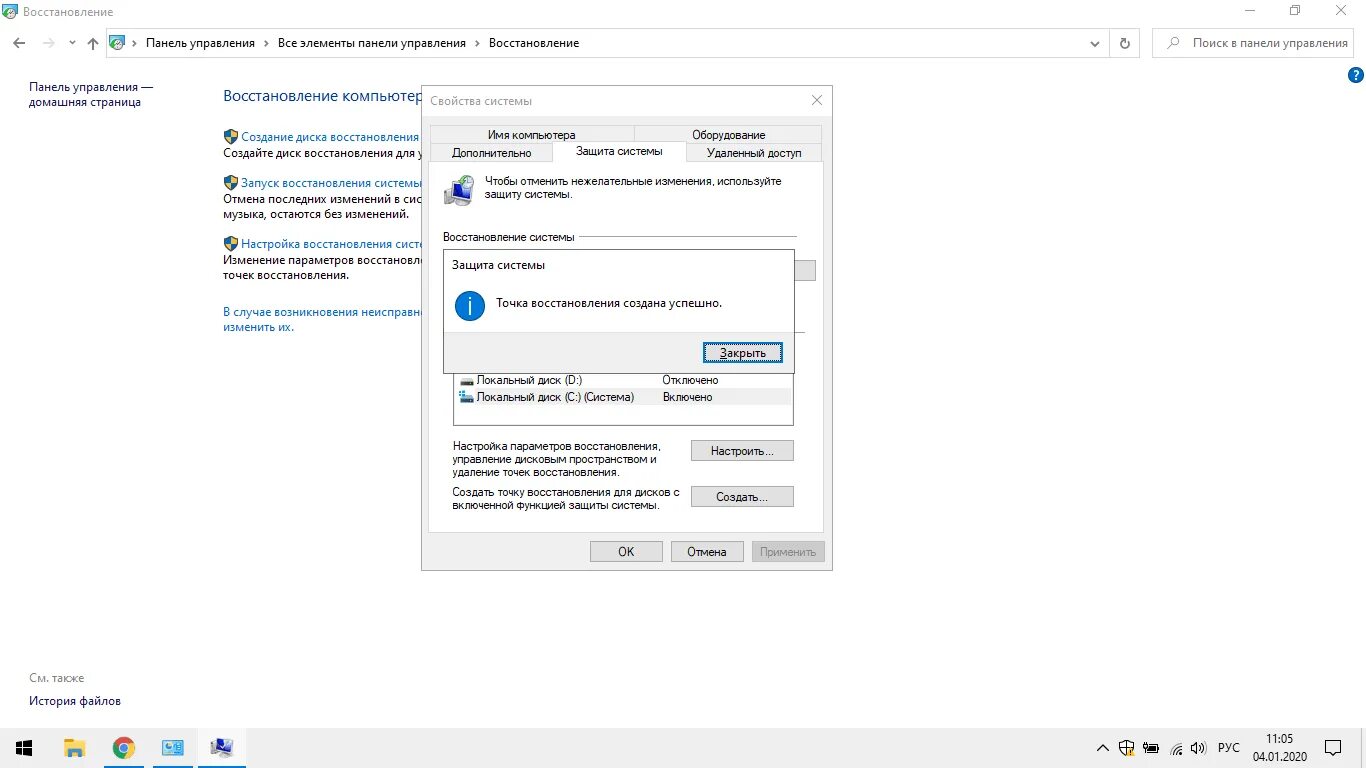
Task: Switch to the 'Имя компьютера' tab
Action: pos(532,135)
